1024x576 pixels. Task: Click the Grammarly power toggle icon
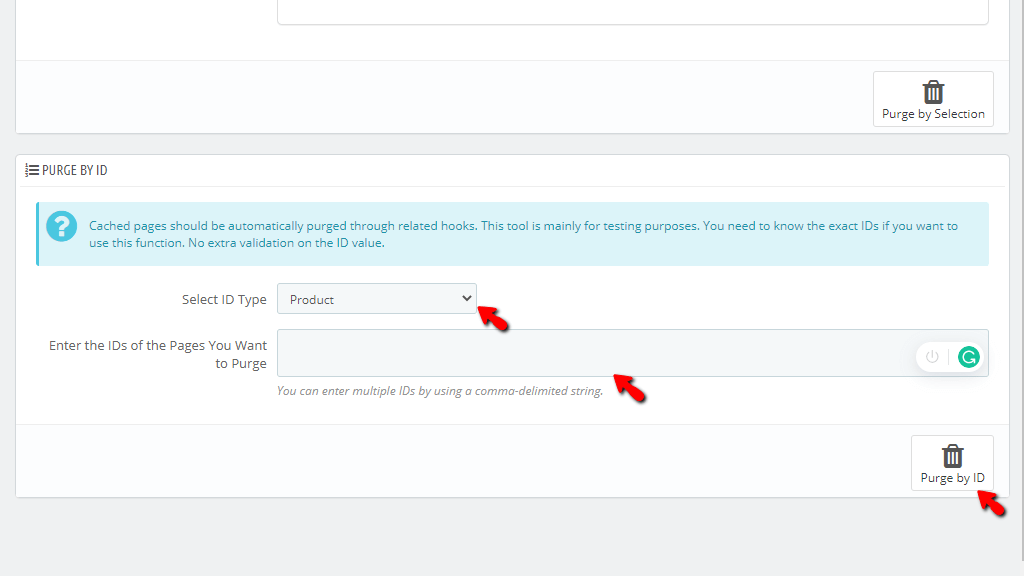(932, 357)
